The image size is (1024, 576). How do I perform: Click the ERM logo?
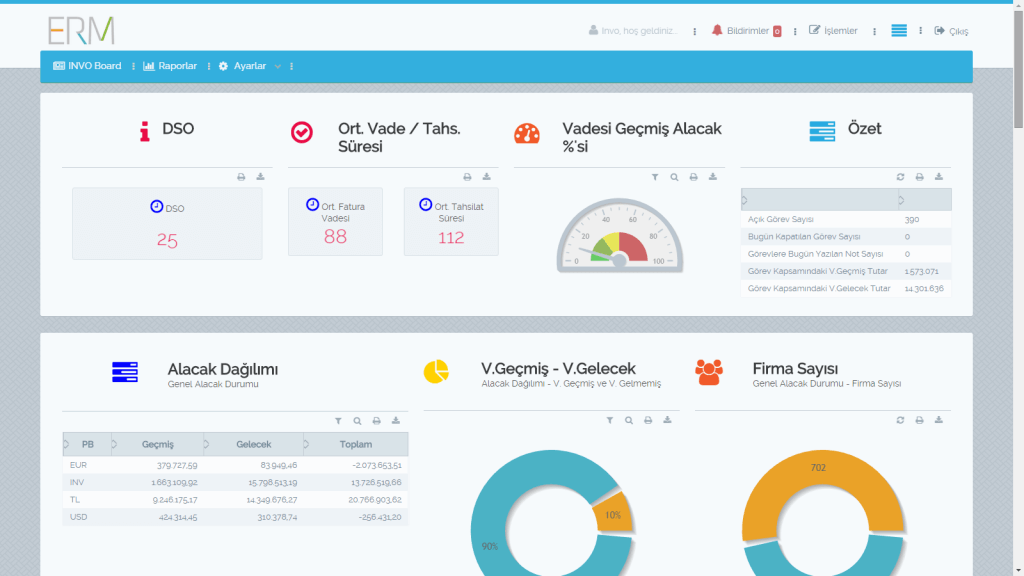(x=82, y=31)
